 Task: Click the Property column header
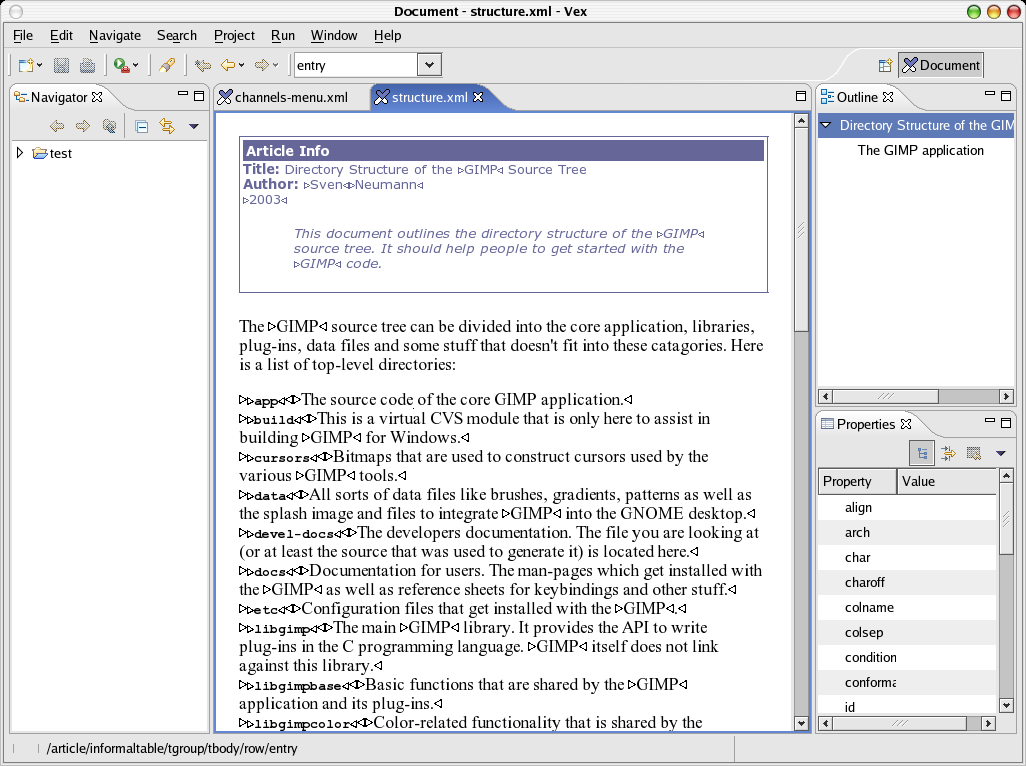[857, 481]
